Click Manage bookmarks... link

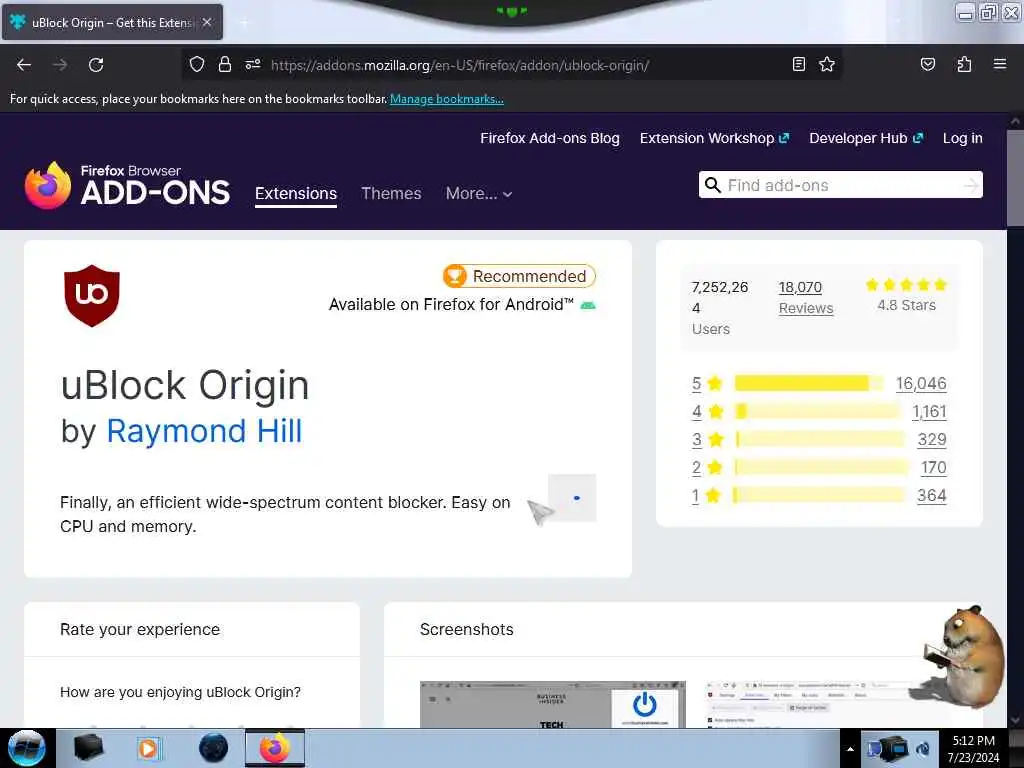coord(447,99)
